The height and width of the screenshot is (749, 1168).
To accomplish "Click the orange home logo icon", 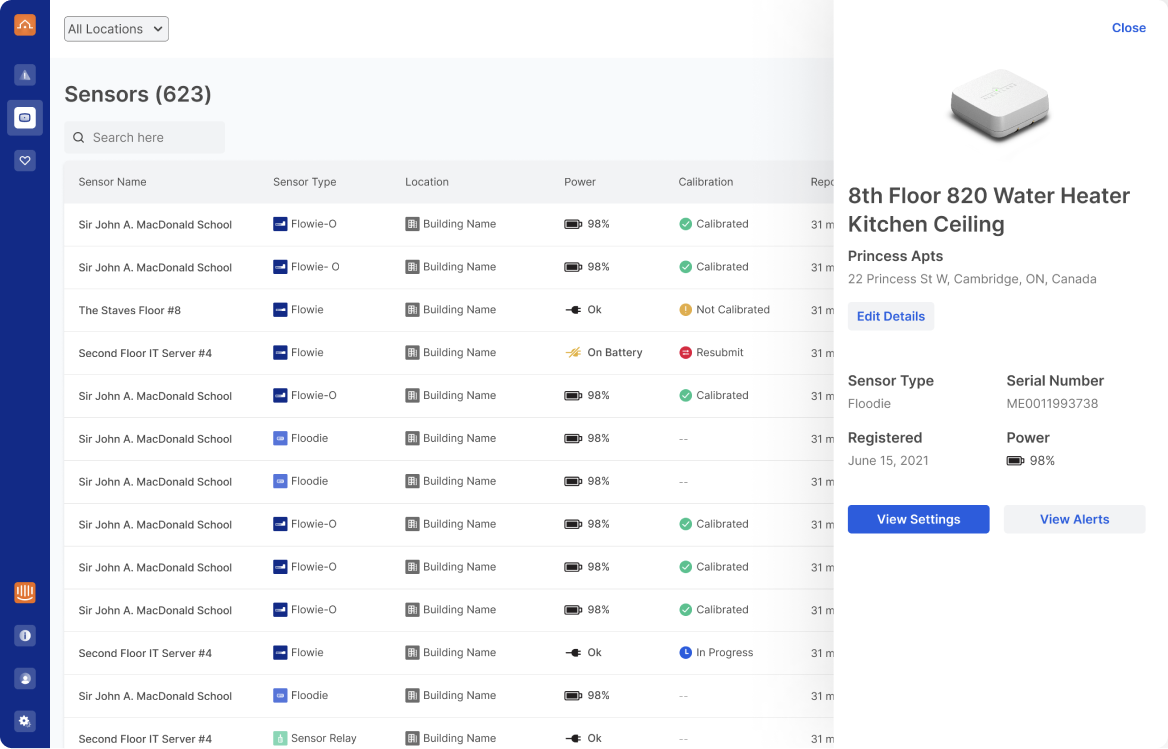I will (25, 25).
